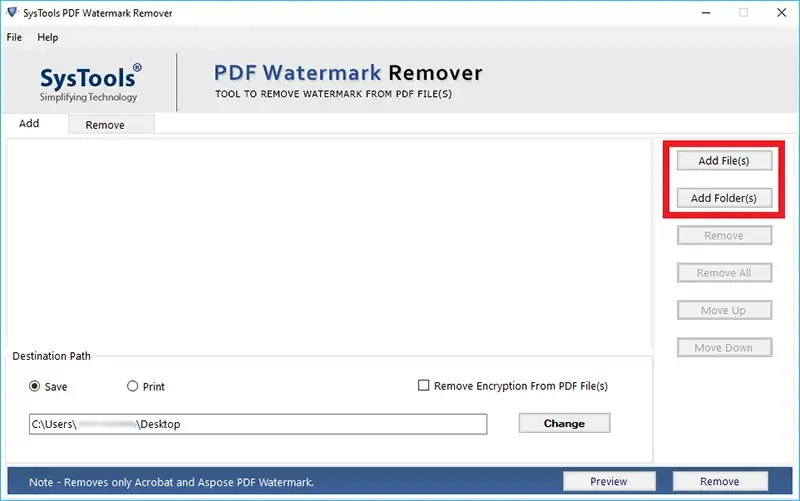Click the Destination Path group label
Image resolution: width=800 pixels, height=501 pixels.
click(x=52, y=356)
